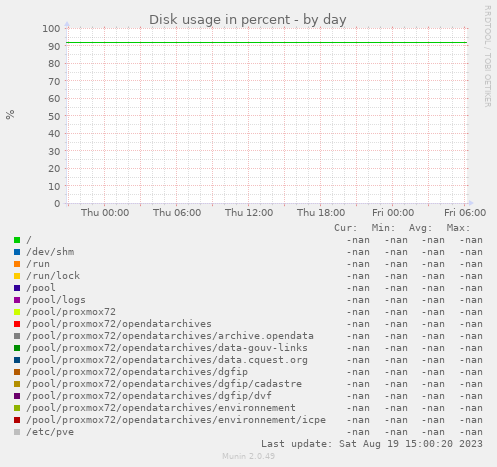Click the olive swatch for dgfip/cadastre
Screen dimensions: 497x467
pos(17,384)
